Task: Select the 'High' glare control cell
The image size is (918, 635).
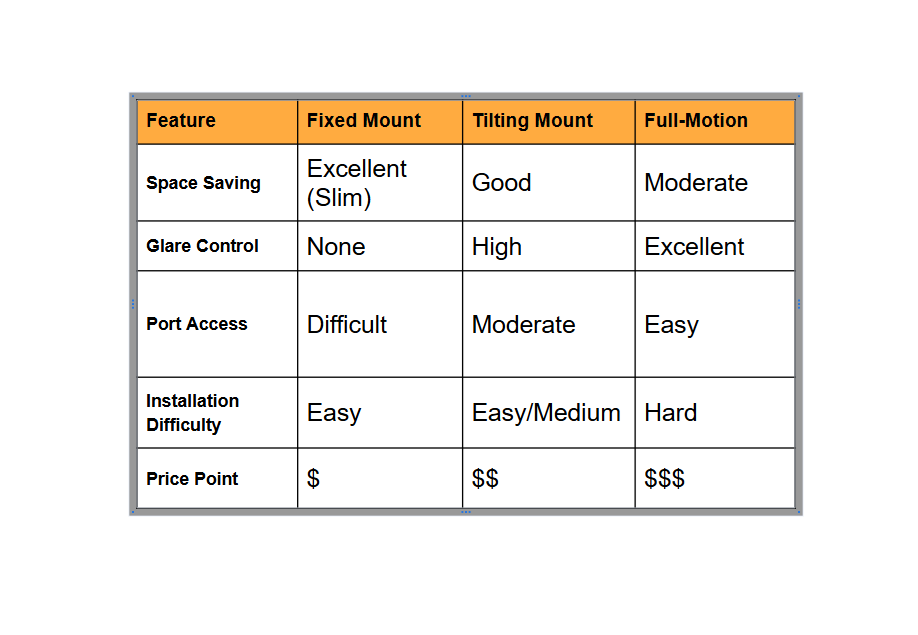Action: click(x=549, y=246)
